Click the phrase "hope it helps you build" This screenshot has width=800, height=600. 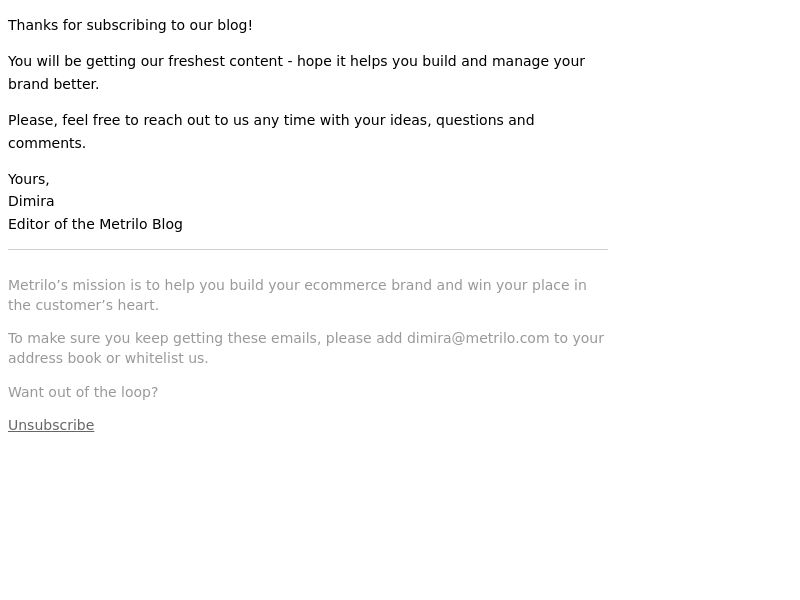(x=377, y=61)
